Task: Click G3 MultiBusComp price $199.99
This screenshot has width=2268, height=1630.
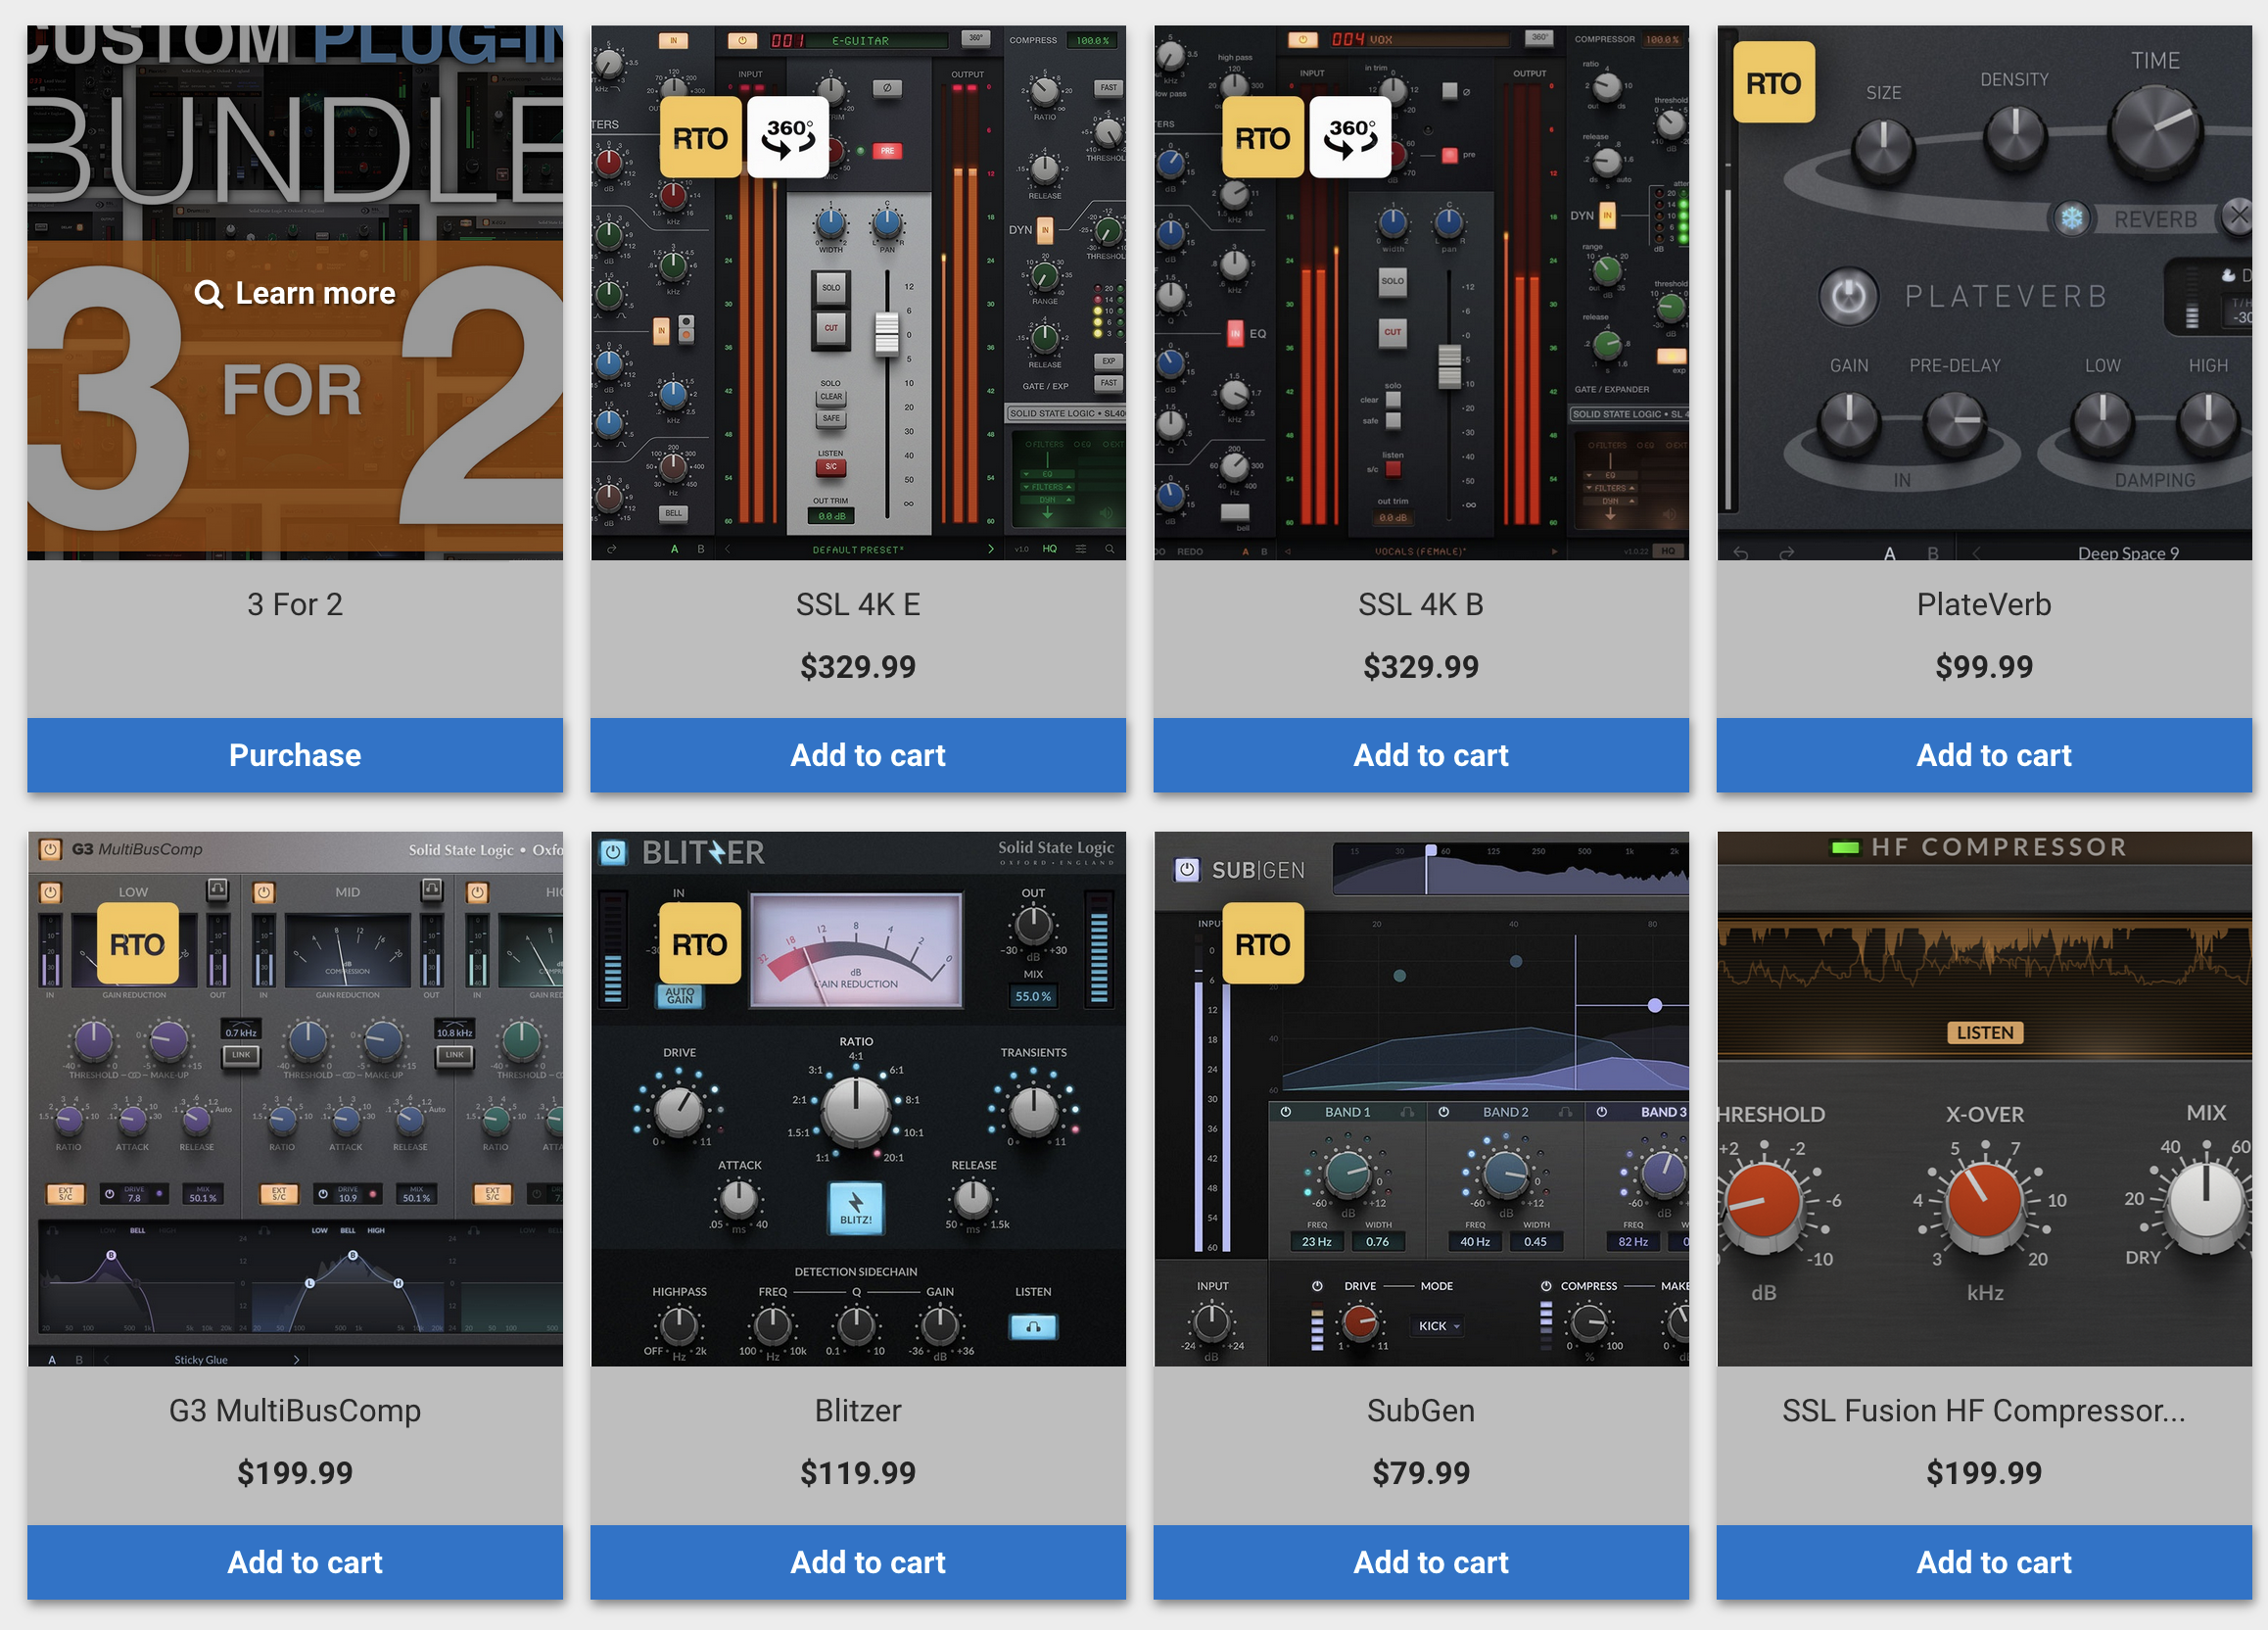Action: coord(295,1473)
